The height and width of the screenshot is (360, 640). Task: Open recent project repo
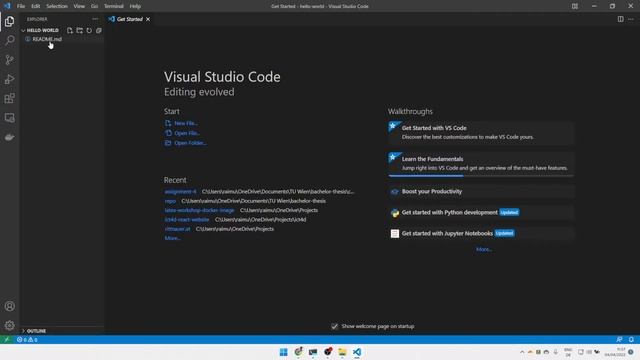coord(170,201)
